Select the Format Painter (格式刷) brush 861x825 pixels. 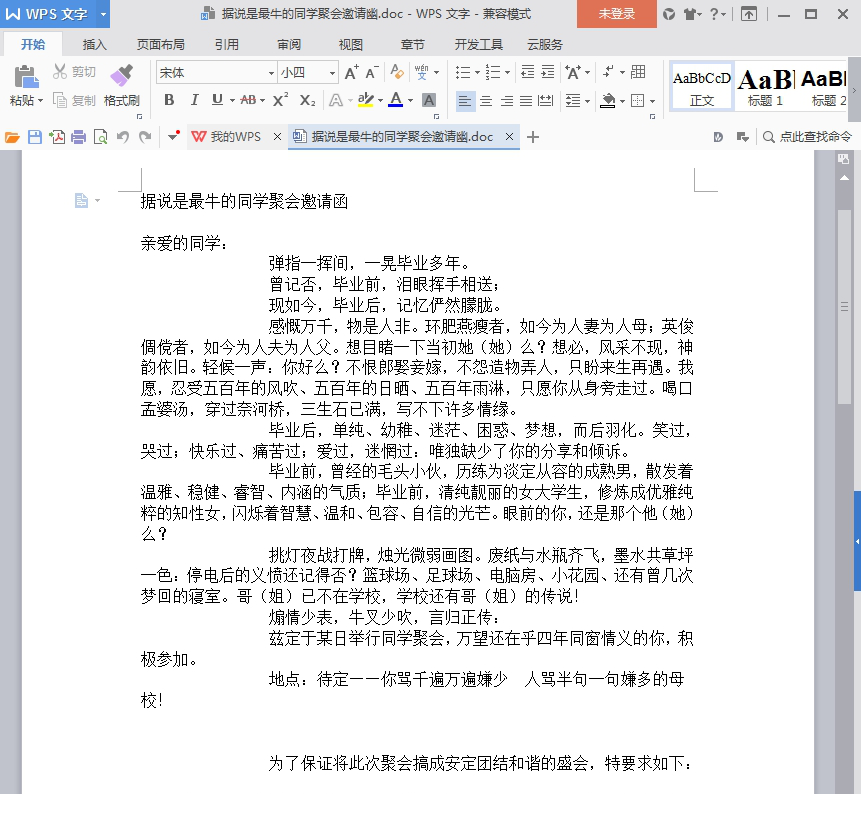coord(121,76)
